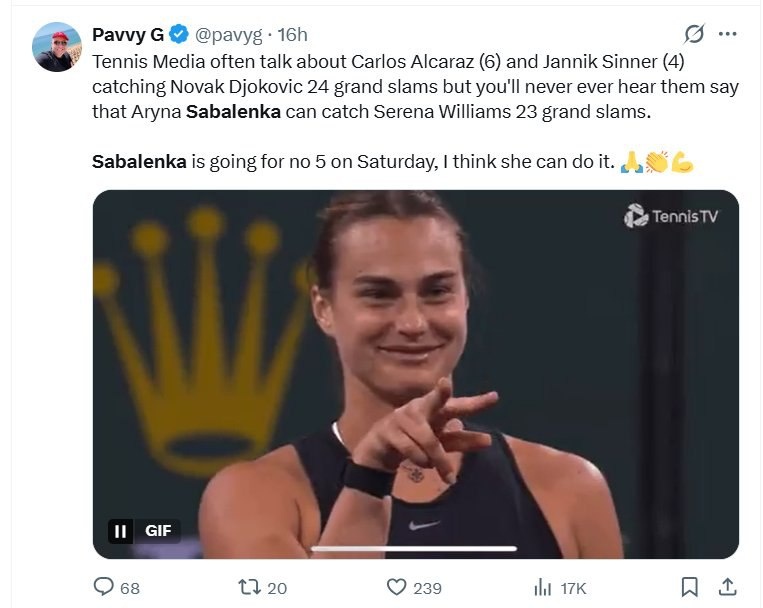Click the 16h timestamp link
This screenshot has width=763, height=608.
(x=292, y=35)
